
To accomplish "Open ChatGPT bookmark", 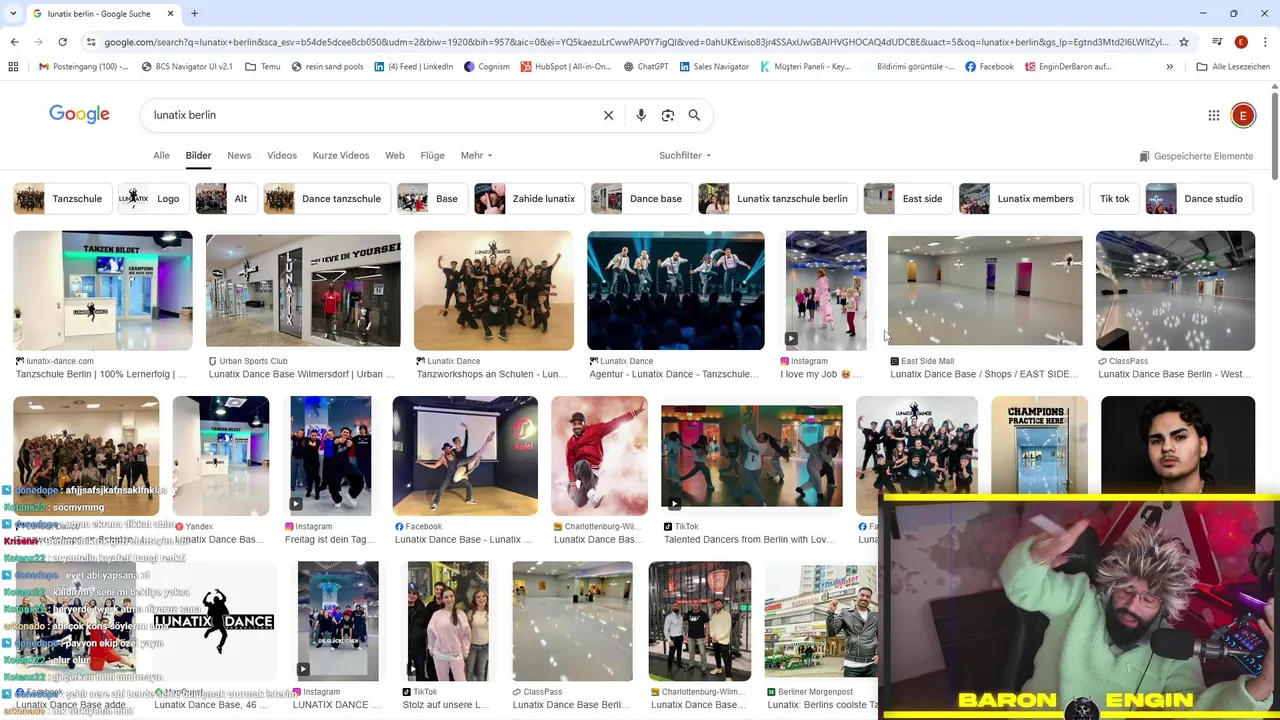I will [x=645, y=67].
